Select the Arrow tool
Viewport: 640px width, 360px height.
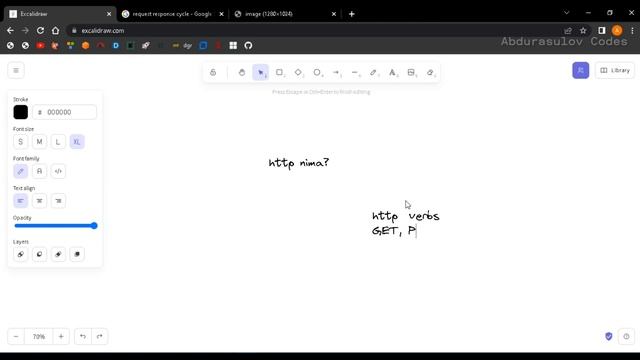click(336, 72)
